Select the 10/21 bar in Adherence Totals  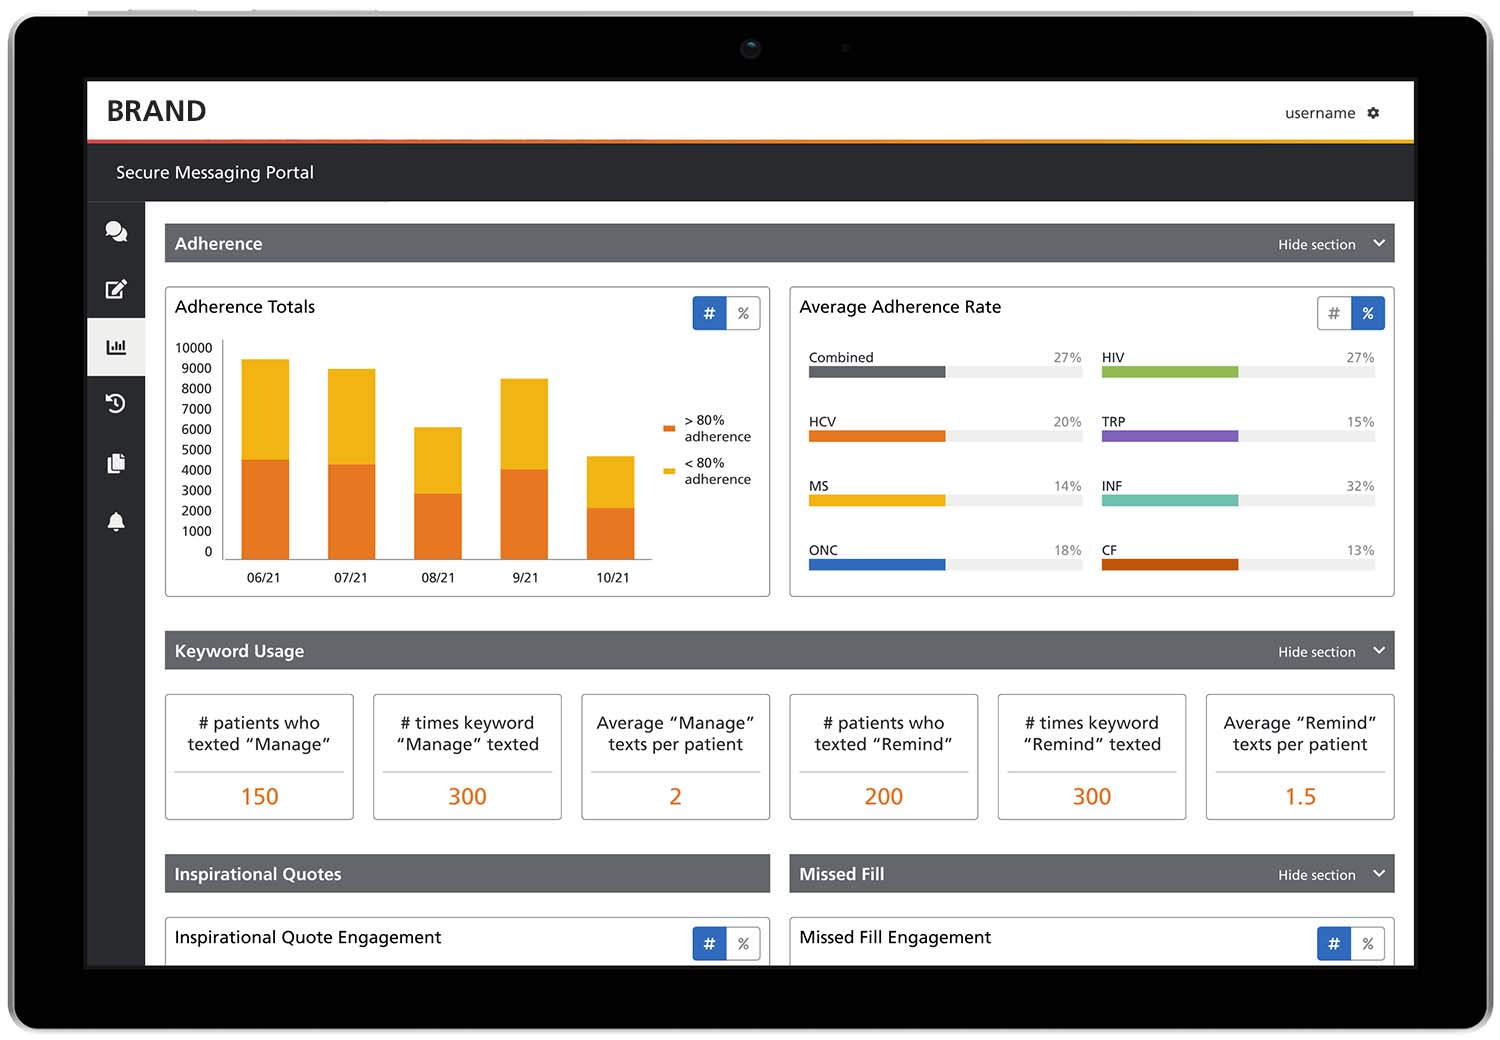pyautogui.click(x=610, y=508)
